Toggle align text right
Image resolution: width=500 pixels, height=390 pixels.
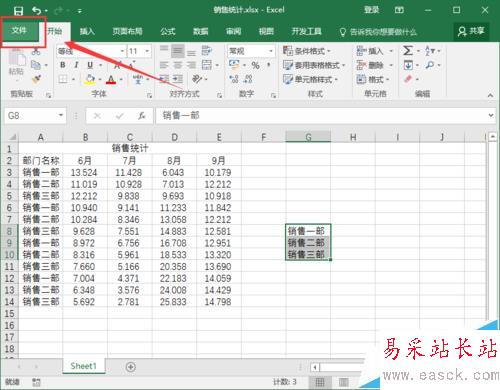click(x=191, y=65)
